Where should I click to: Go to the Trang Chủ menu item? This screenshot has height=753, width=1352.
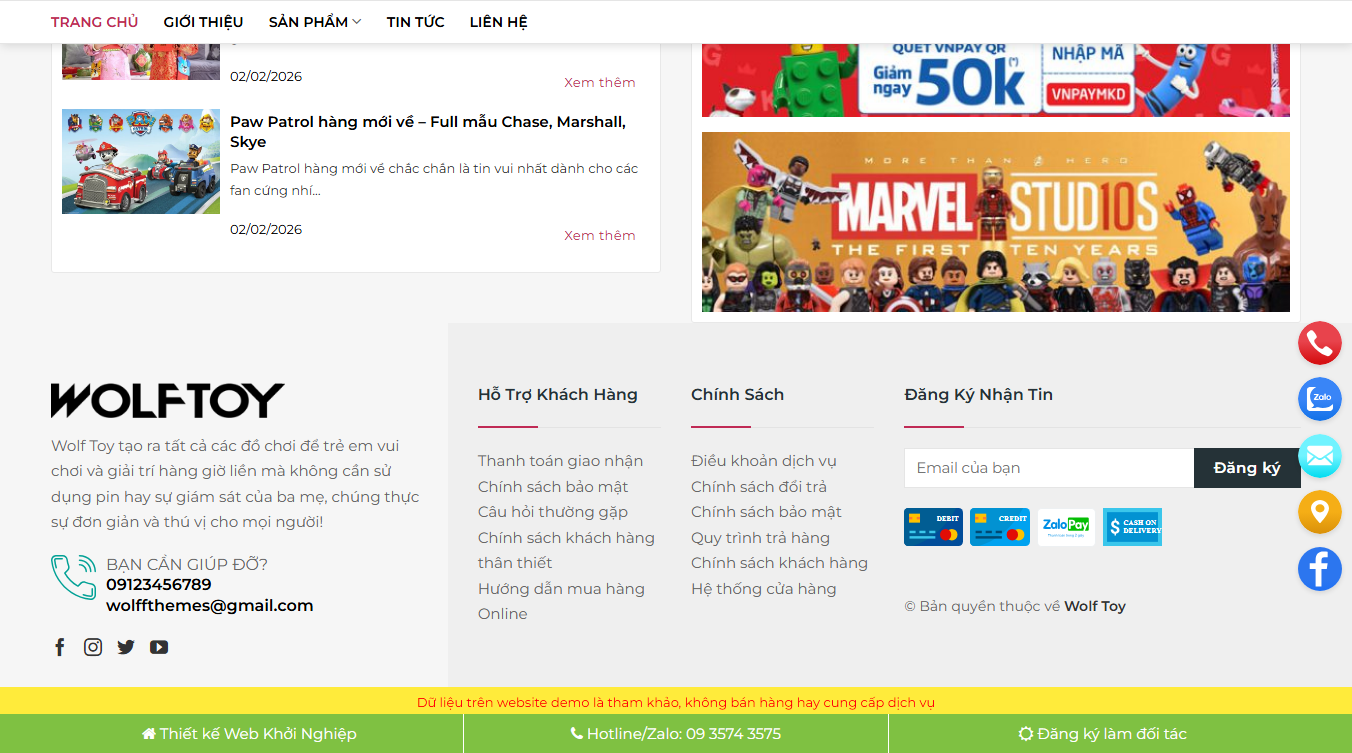pyautogui.click(x=95, y=22)
